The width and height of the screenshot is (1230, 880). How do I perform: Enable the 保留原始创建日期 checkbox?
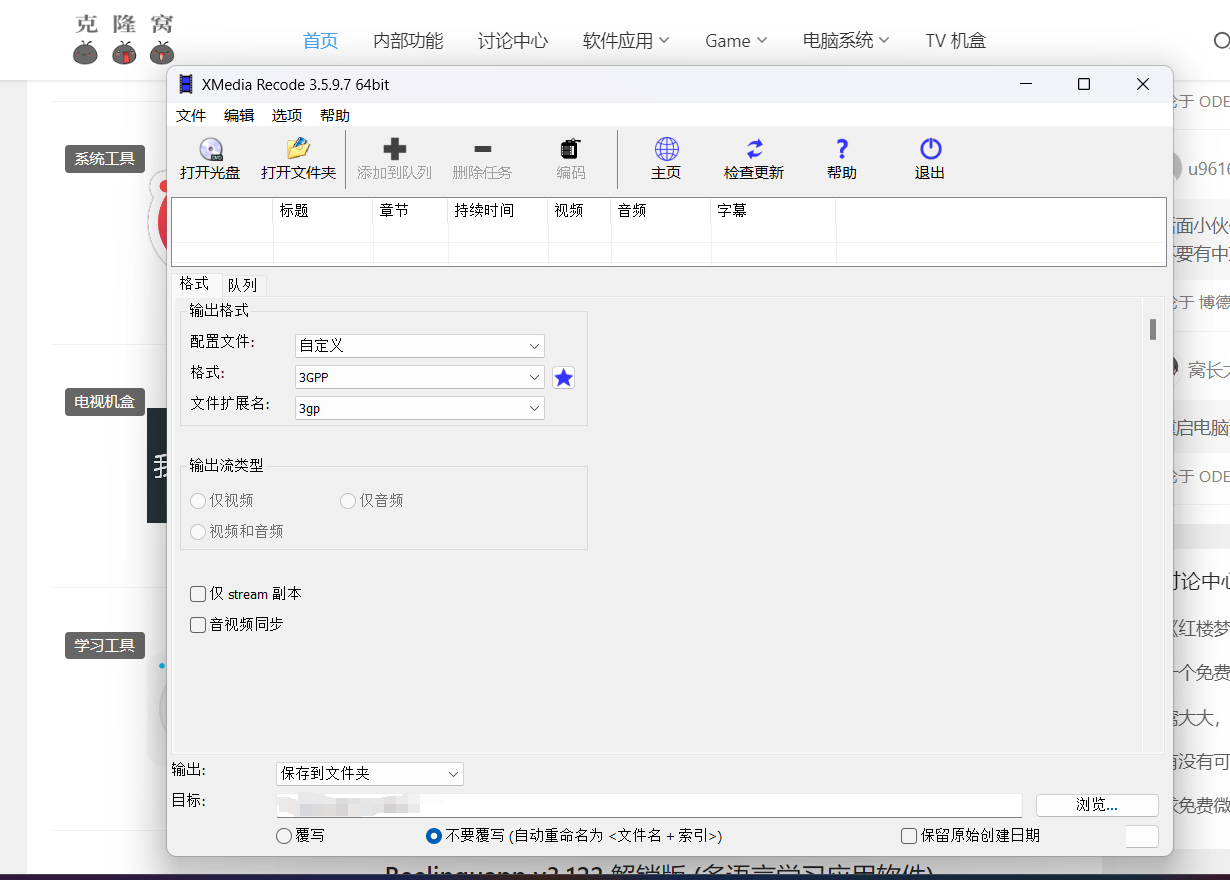click(909, 836)
